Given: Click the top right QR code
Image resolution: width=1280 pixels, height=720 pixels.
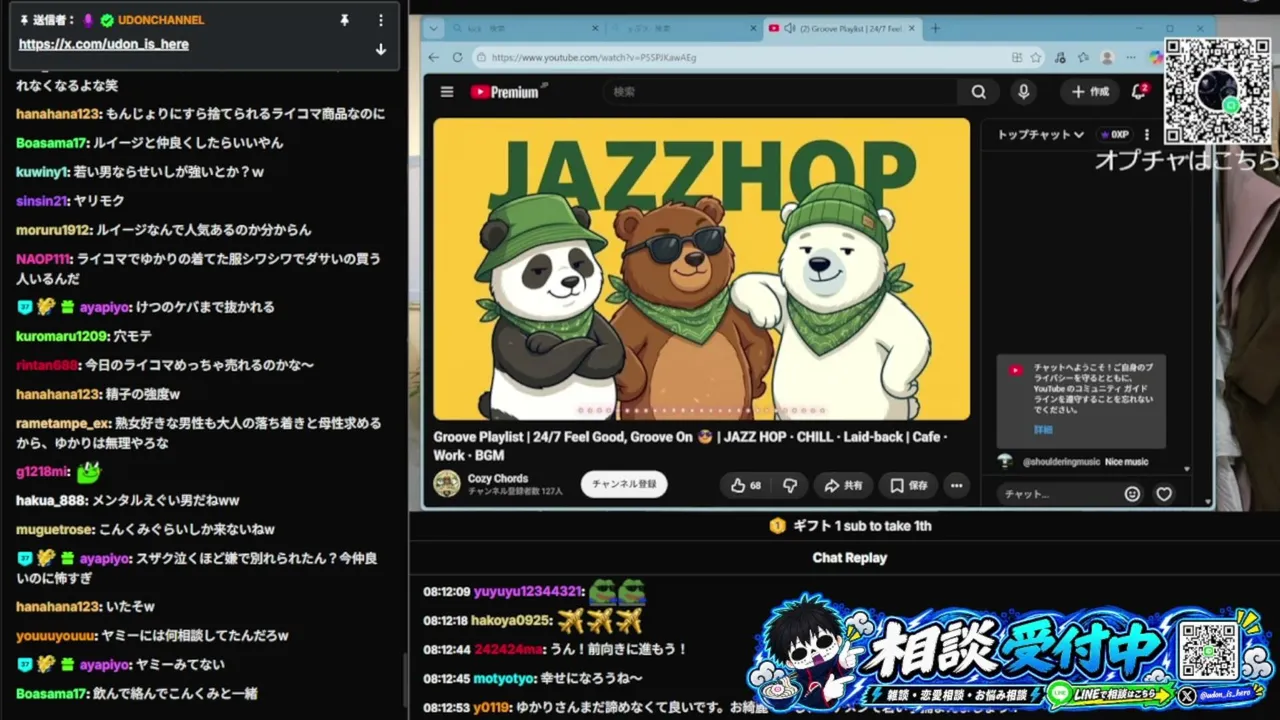Looking at the screenshot, I should (x=1217, y=91).
